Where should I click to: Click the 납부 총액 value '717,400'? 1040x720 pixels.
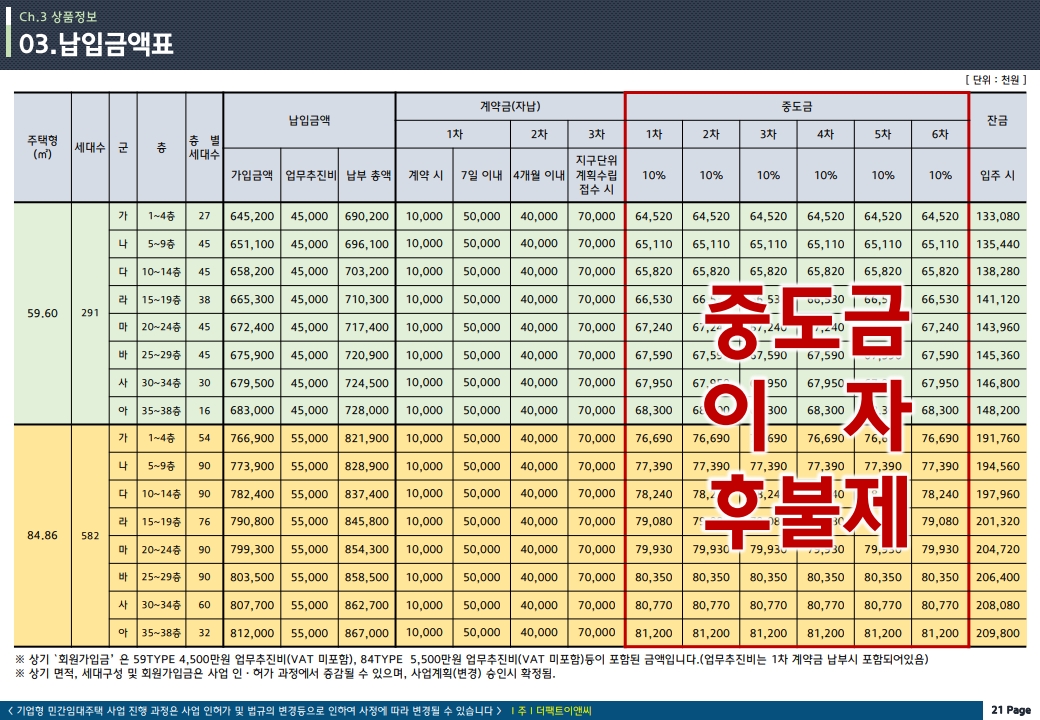click(x=367, y=327)
